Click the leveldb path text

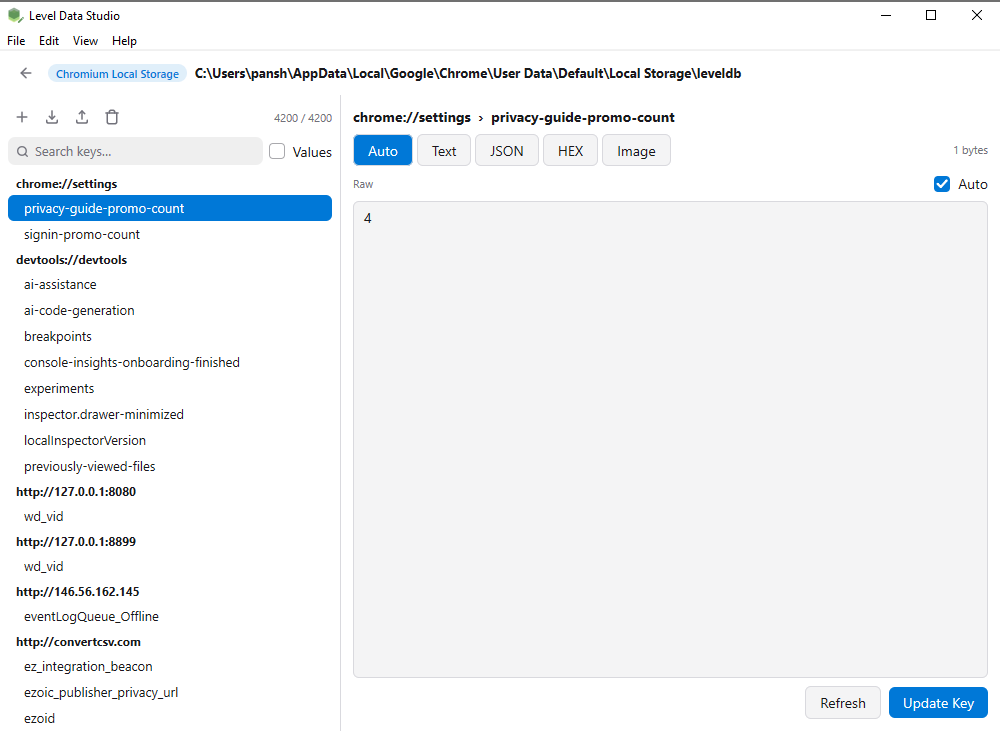click(x=468, y=73)
